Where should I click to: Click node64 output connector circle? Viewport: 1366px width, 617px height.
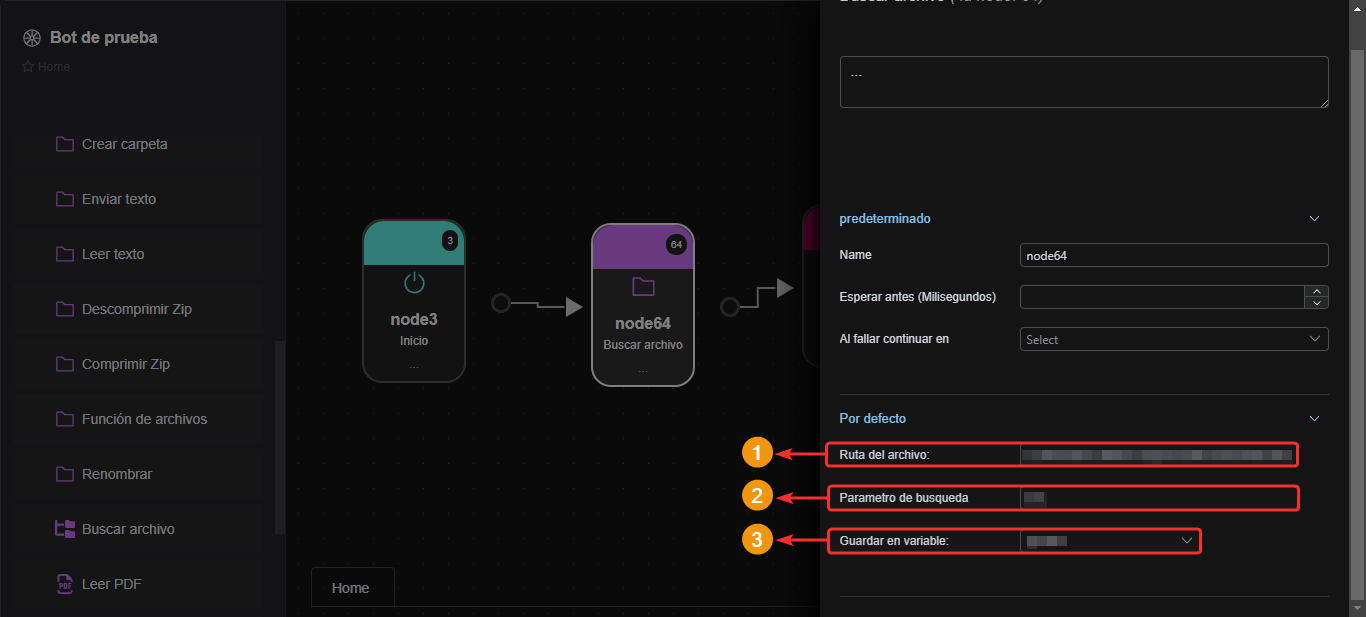pyautogui.click(x=730, y=307)
